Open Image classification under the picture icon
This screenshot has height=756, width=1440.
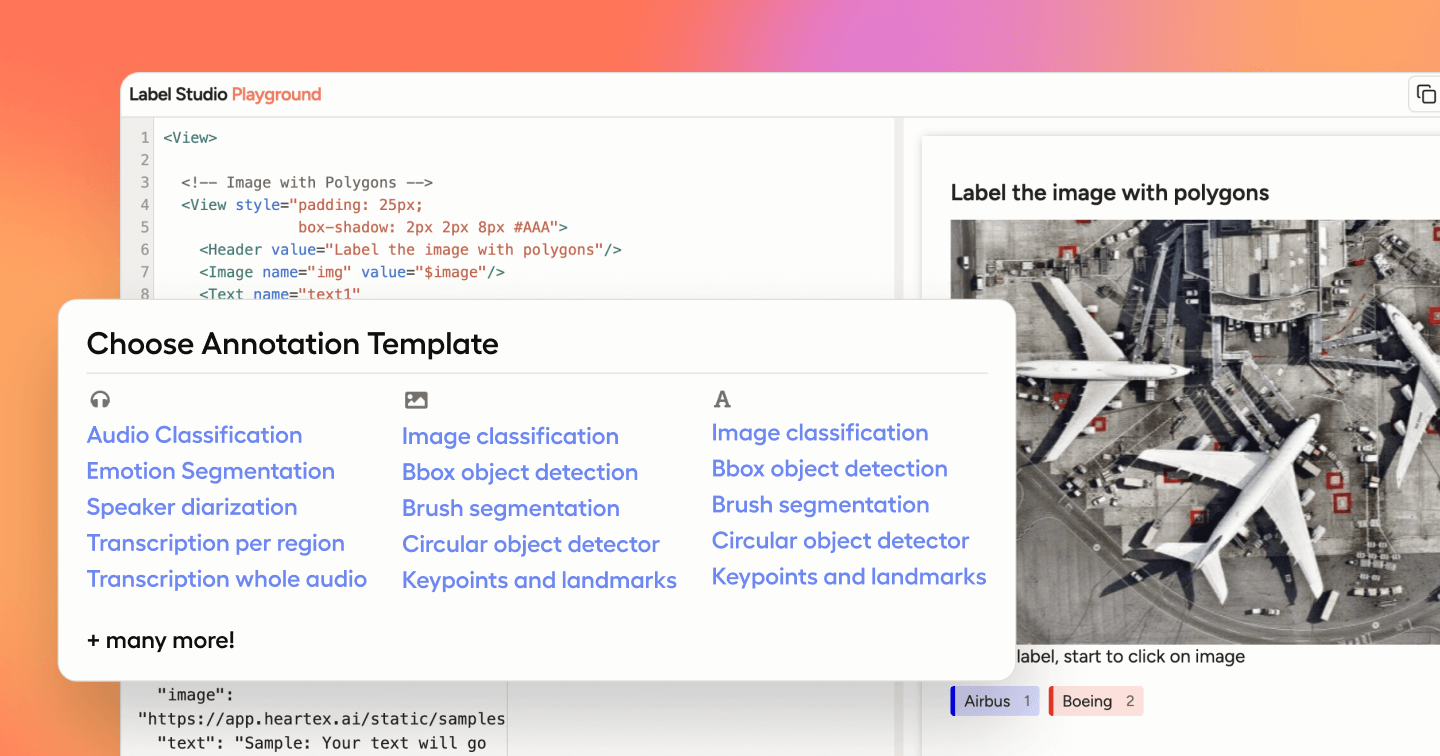point(510,436)
